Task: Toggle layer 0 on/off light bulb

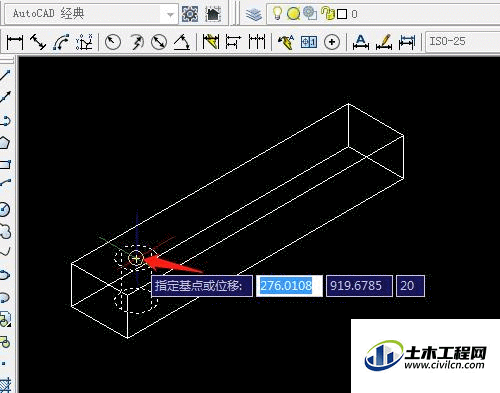Action: point(277,13)
